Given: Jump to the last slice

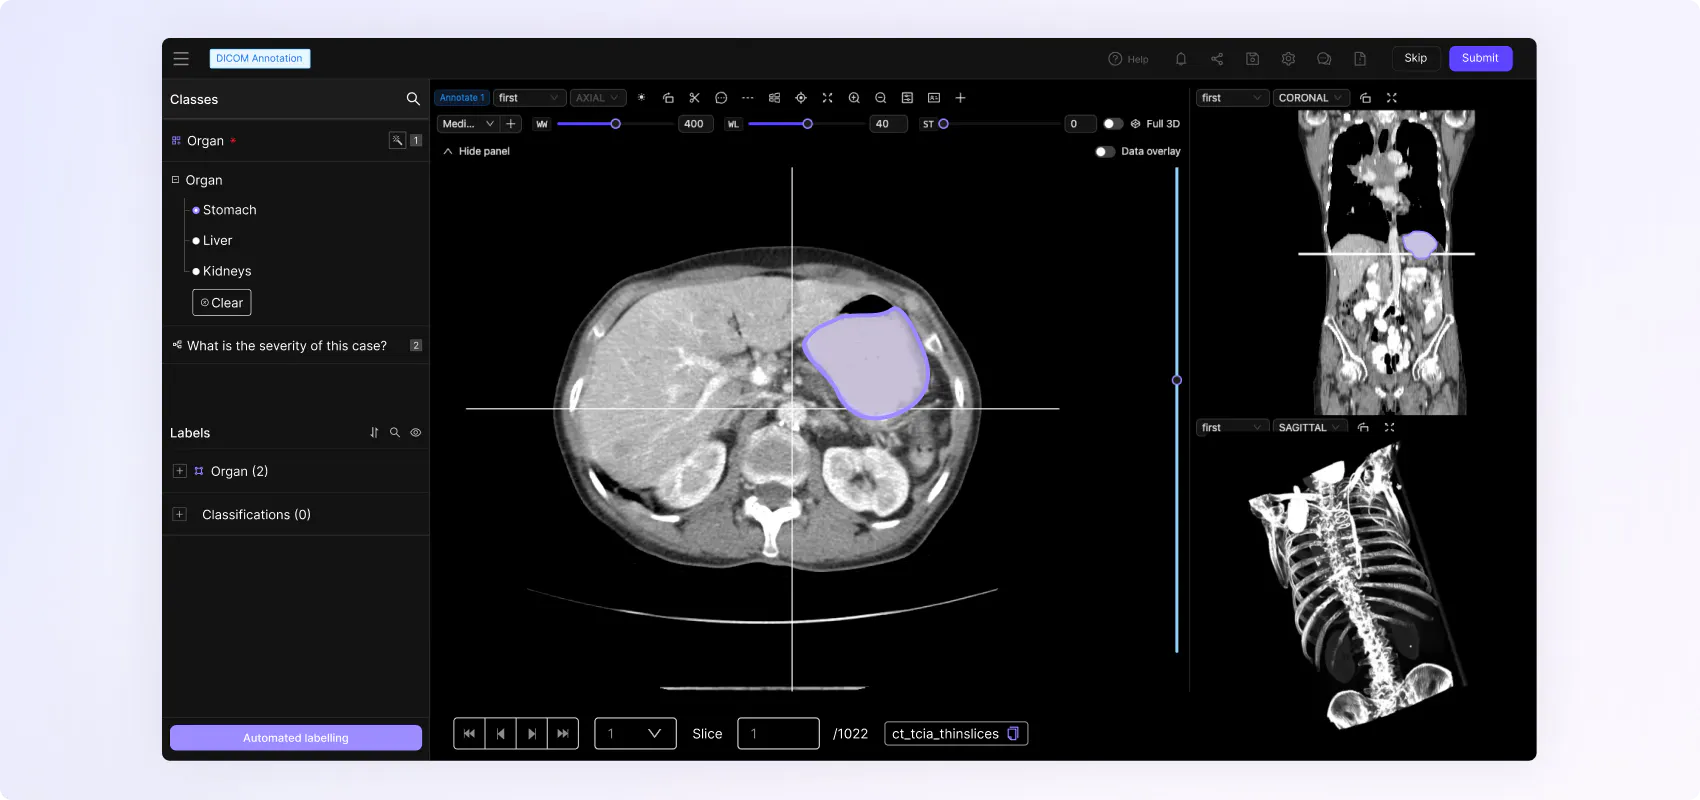Looking at the screenshot, I should pyautogui.click(x=563, y=734).
